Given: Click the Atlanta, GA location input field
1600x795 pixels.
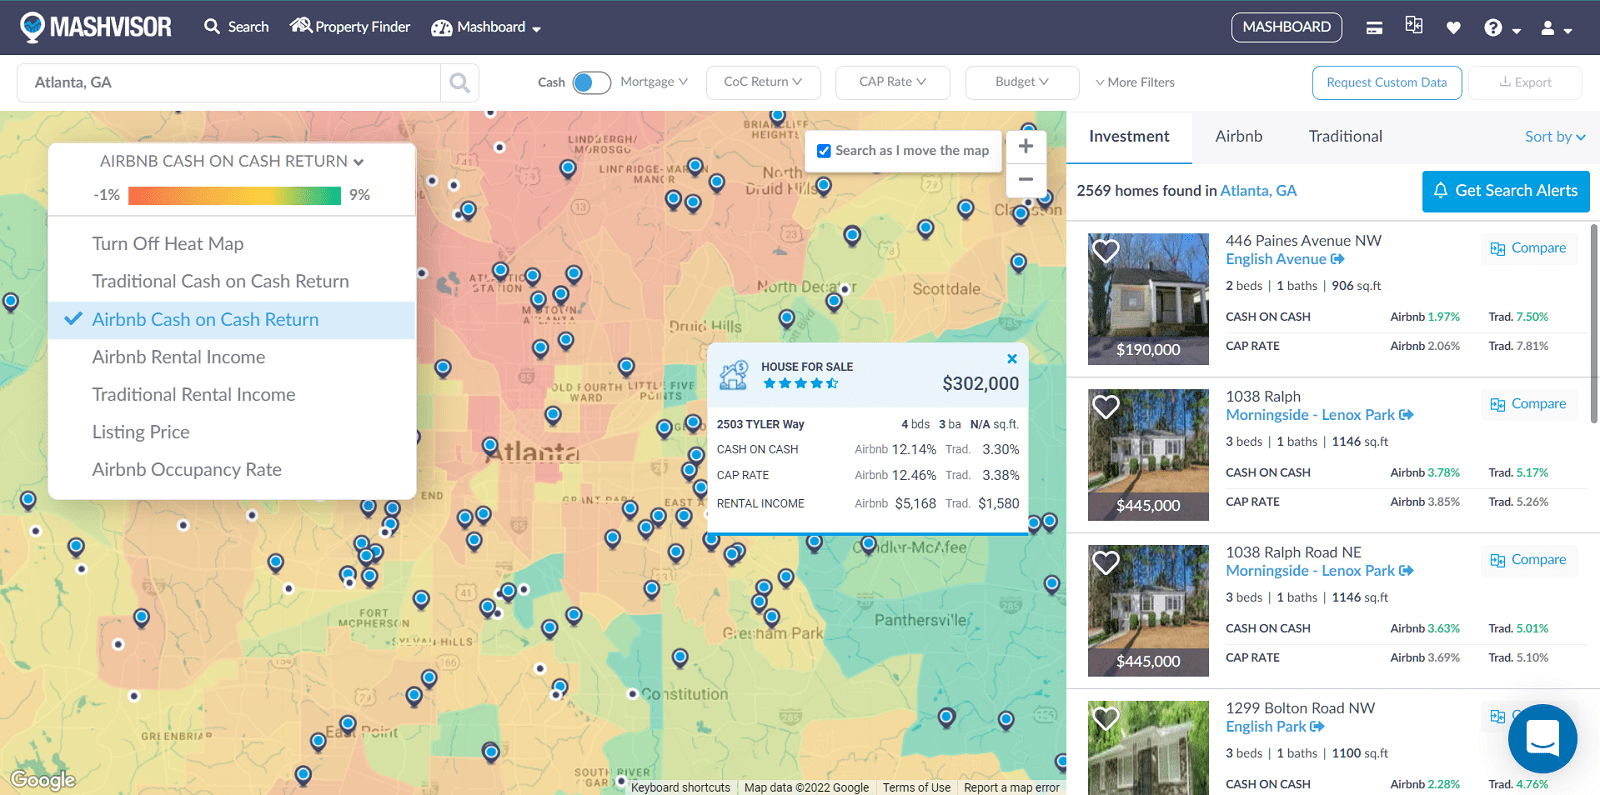Looking at the screenshot, I should tap(230, 83).
